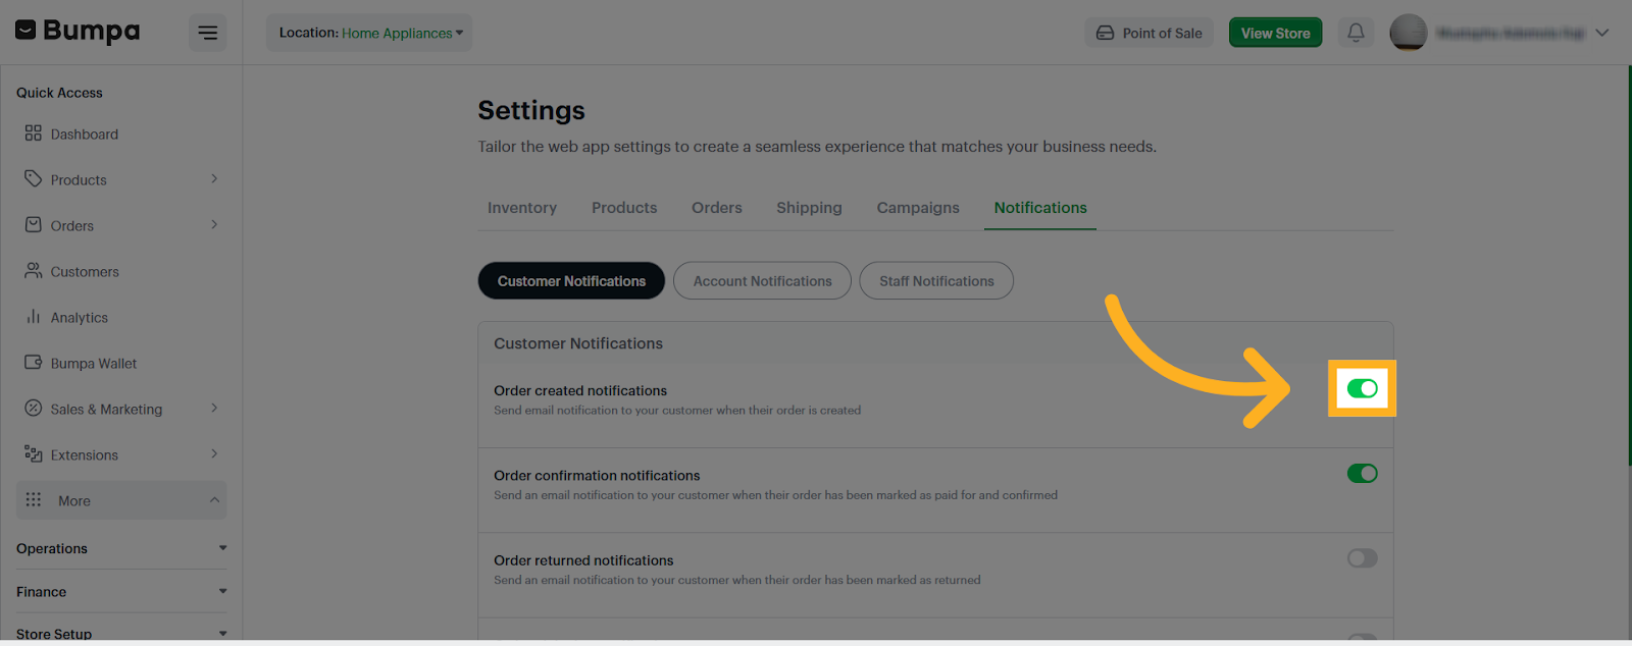Switch to the Shipping settings tab
1632x646 pixels.
809,208
